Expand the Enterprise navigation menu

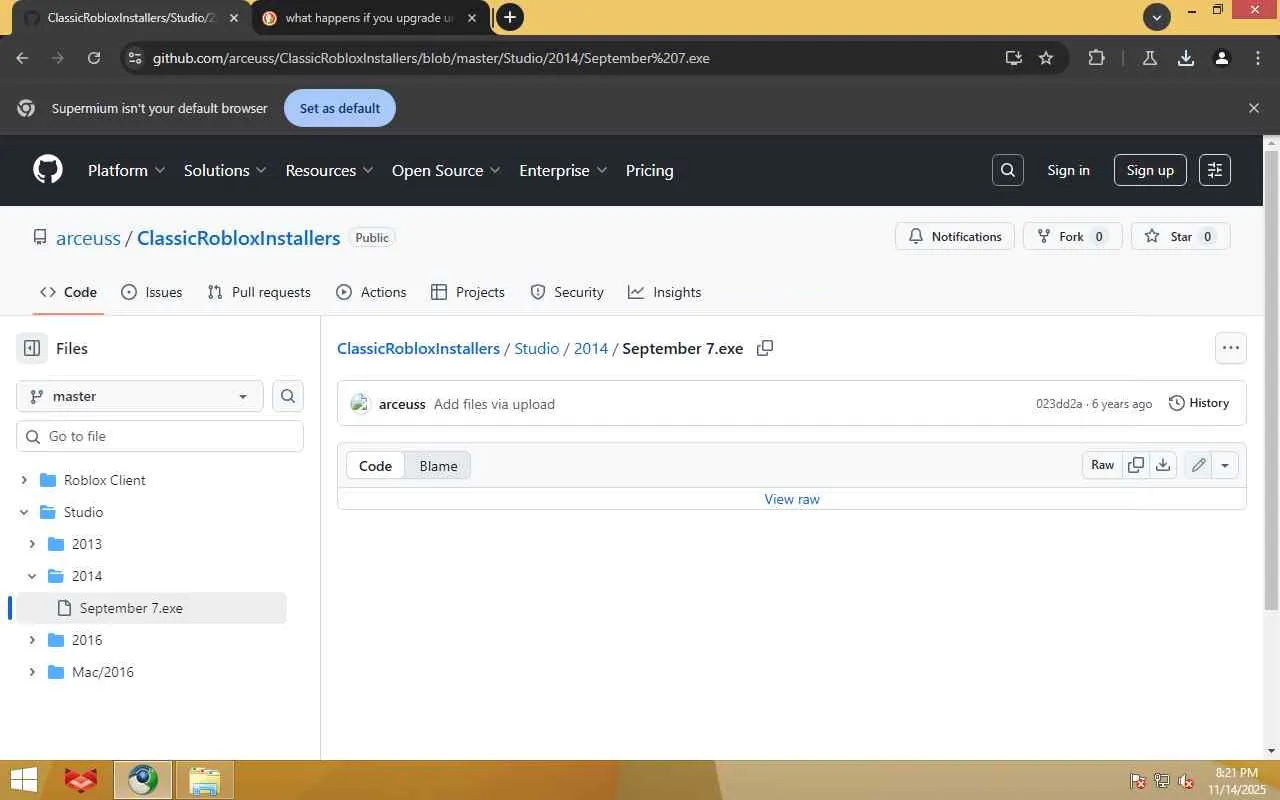coord(563,170)
